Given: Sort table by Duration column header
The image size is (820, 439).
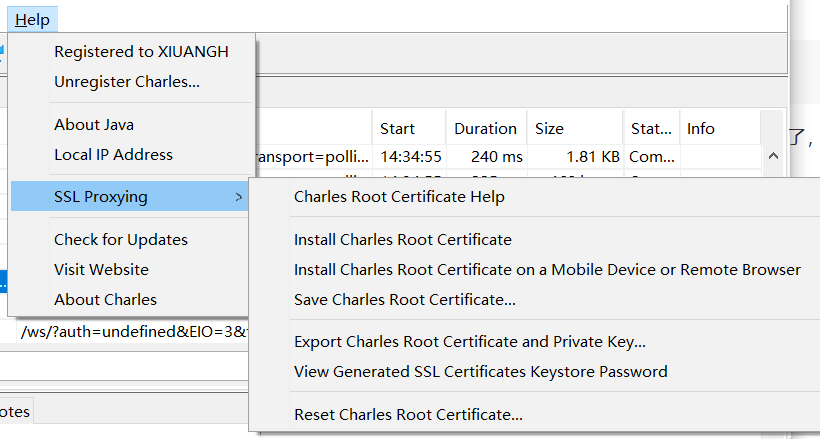Looking at the screenshot, I should click(x=485, y=129).
